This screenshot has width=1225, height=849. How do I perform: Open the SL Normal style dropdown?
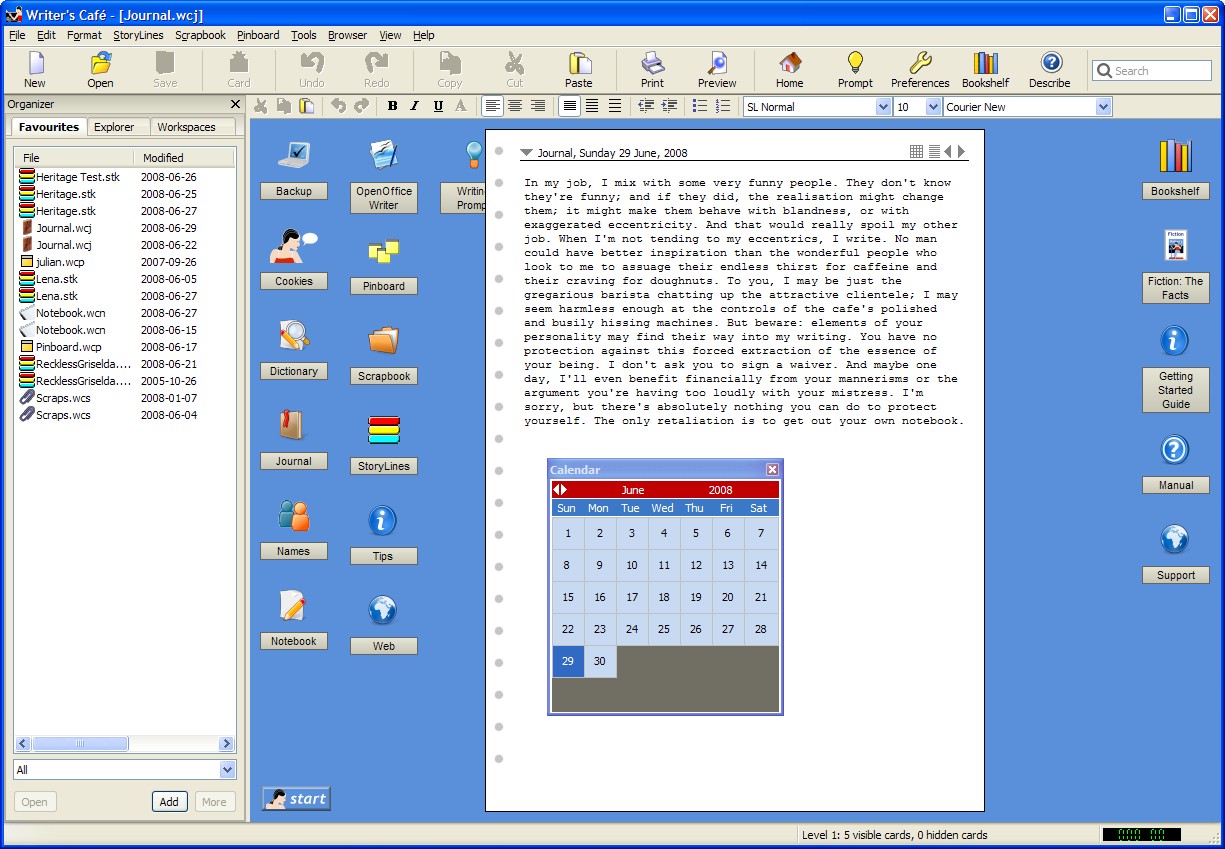point(884,105)
